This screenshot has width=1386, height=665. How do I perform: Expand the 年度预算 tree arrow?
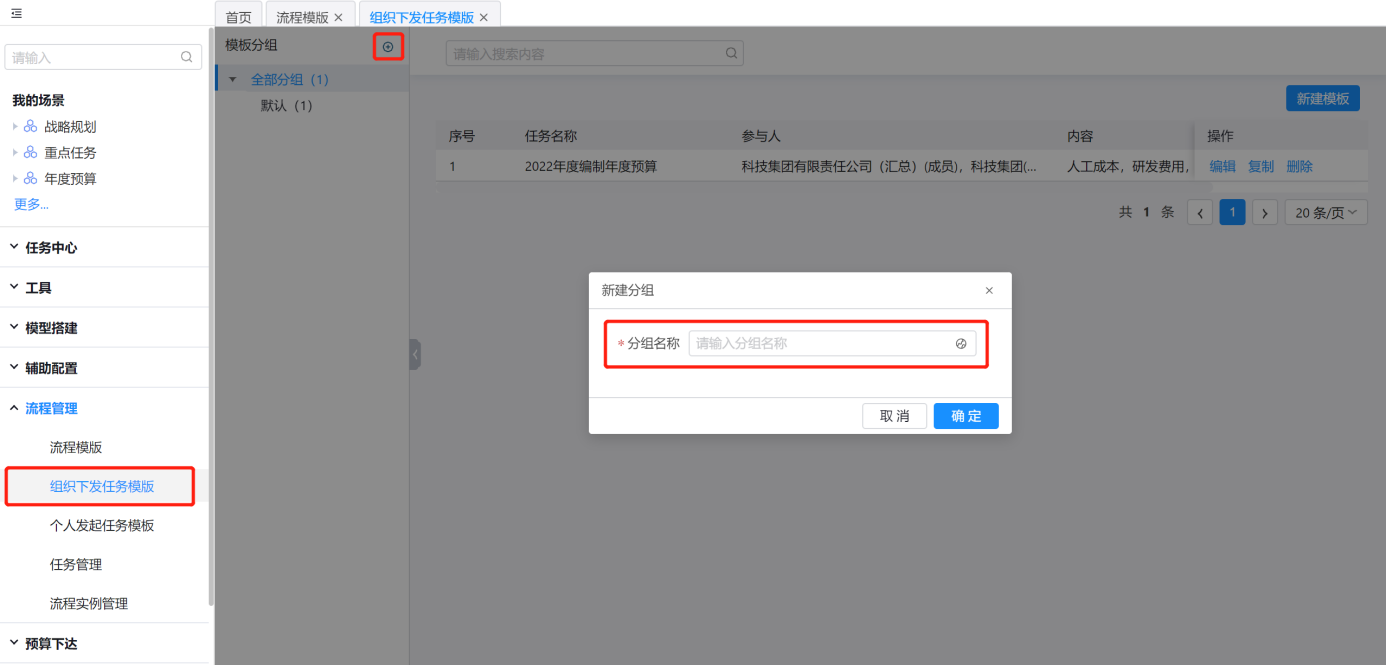[15, 179]
